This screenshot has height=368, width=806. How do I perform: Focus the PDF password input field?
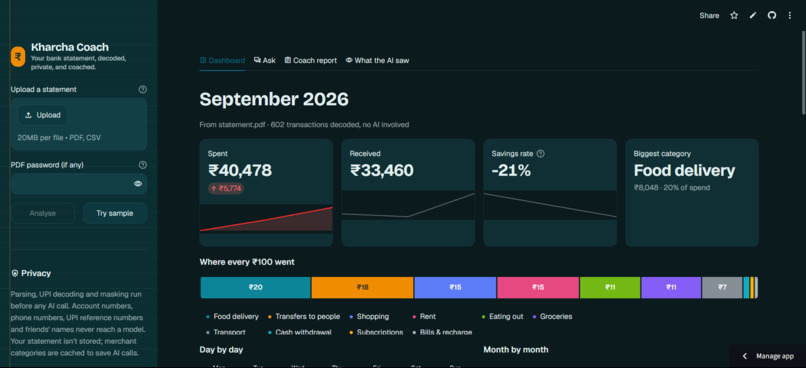[x=79, y=184]
